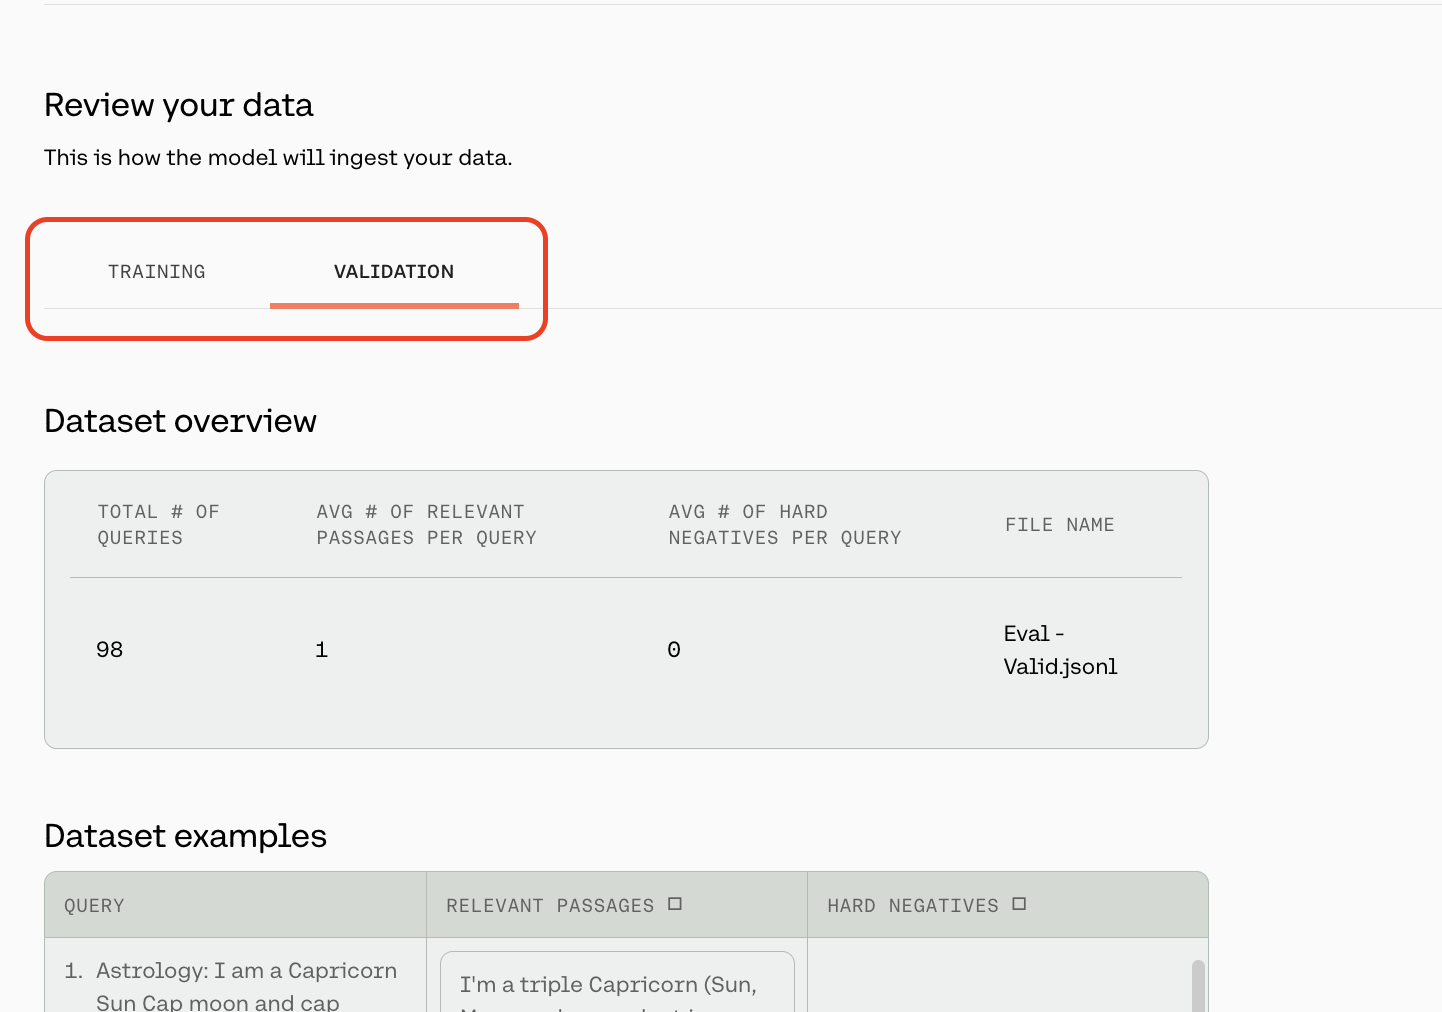1442x1012 pixels.
Task: Open the triple Capricorn passage card
Action: click(x=616, y=984)
